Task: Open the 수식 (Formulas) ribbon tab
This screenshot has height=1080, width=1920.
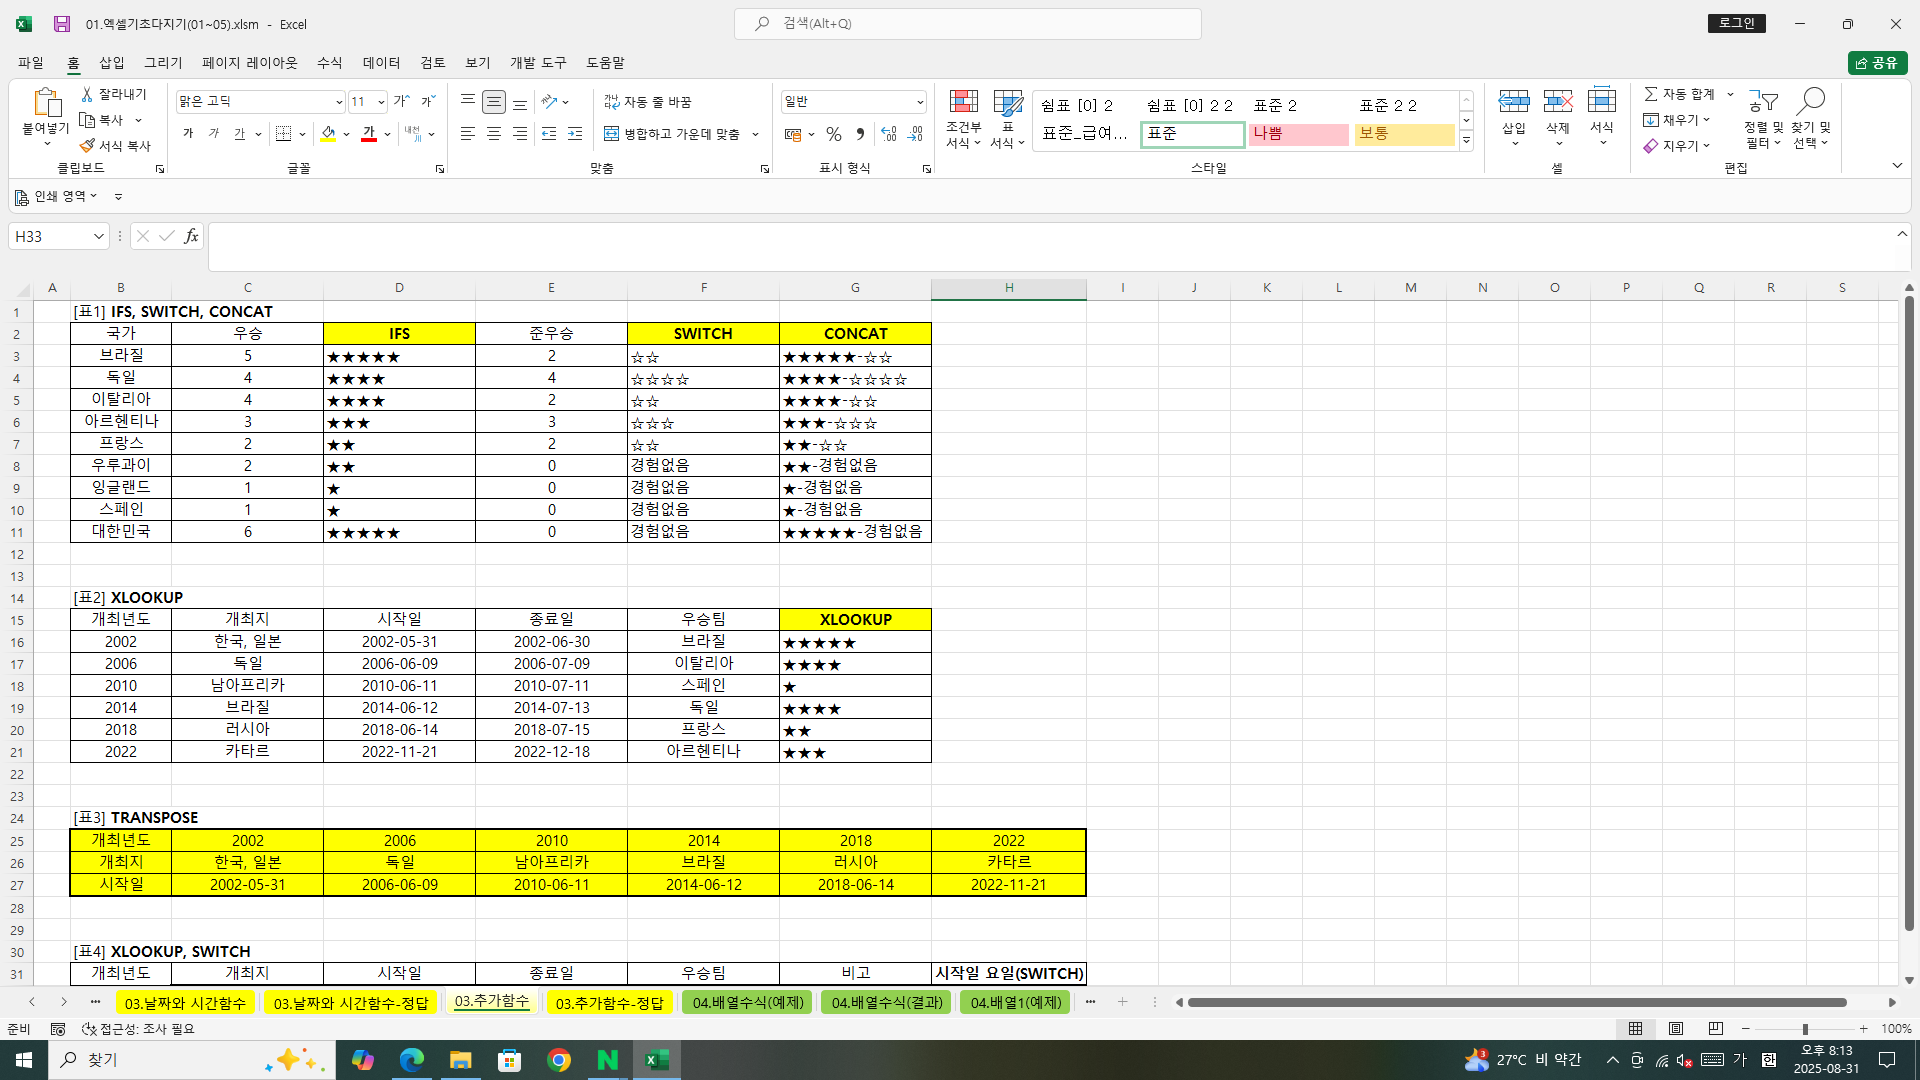Action: 329,62
